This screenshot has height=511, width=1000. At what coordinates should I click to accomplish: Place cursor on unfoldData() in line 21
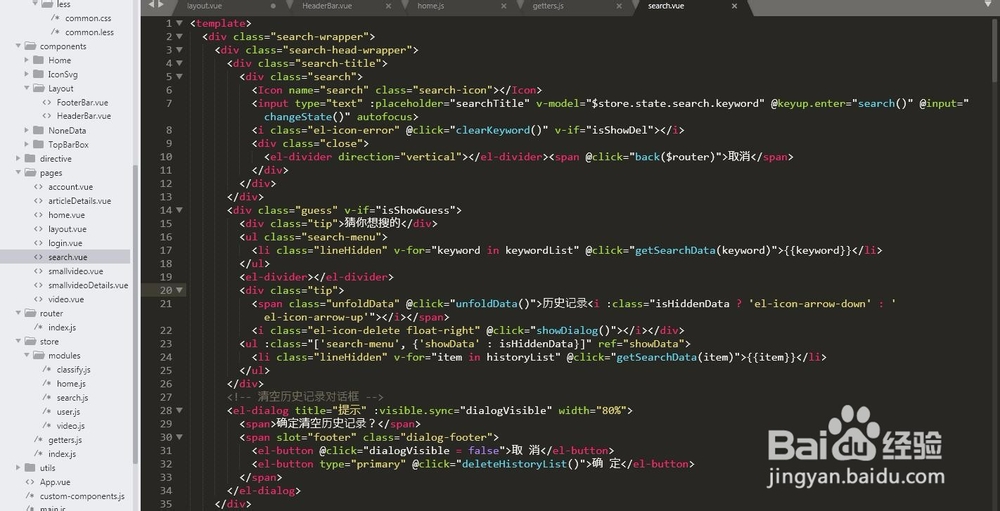click(x=492, y=304)
